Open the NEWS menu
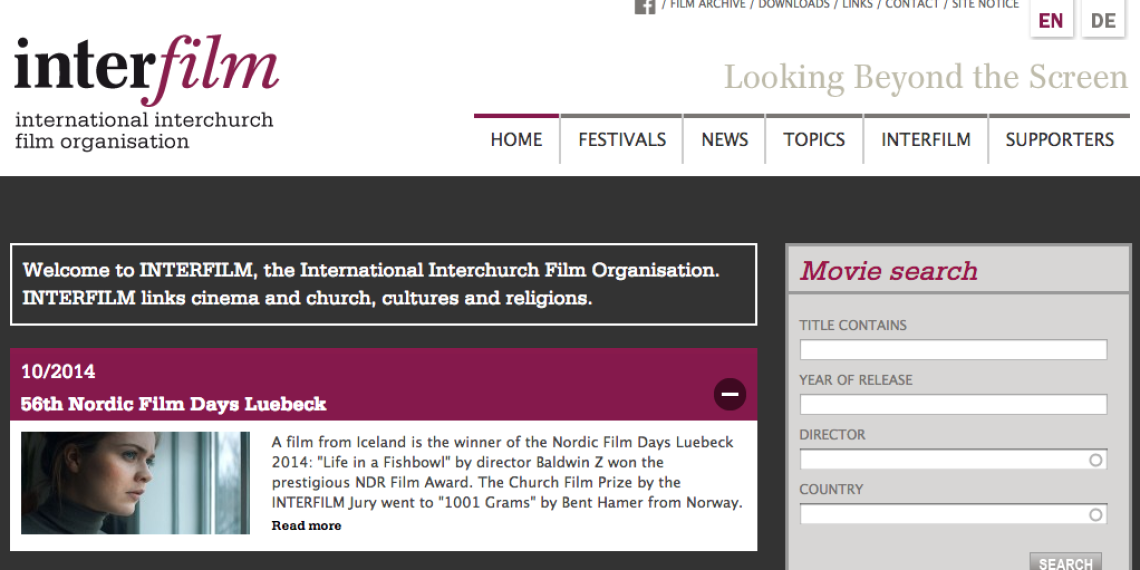The image size is (1140, 570). pyautogui.click(x=724, y=140)
